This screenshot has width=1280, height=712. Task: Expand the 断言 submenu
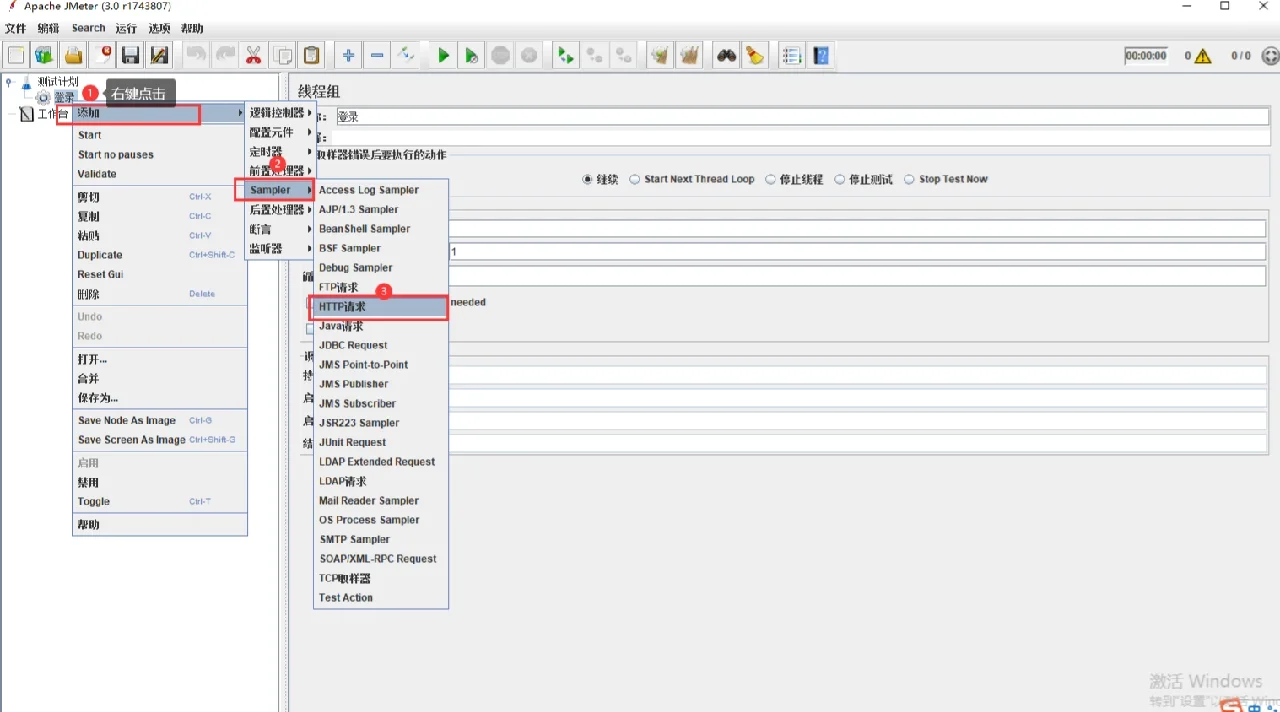[281, 229]
